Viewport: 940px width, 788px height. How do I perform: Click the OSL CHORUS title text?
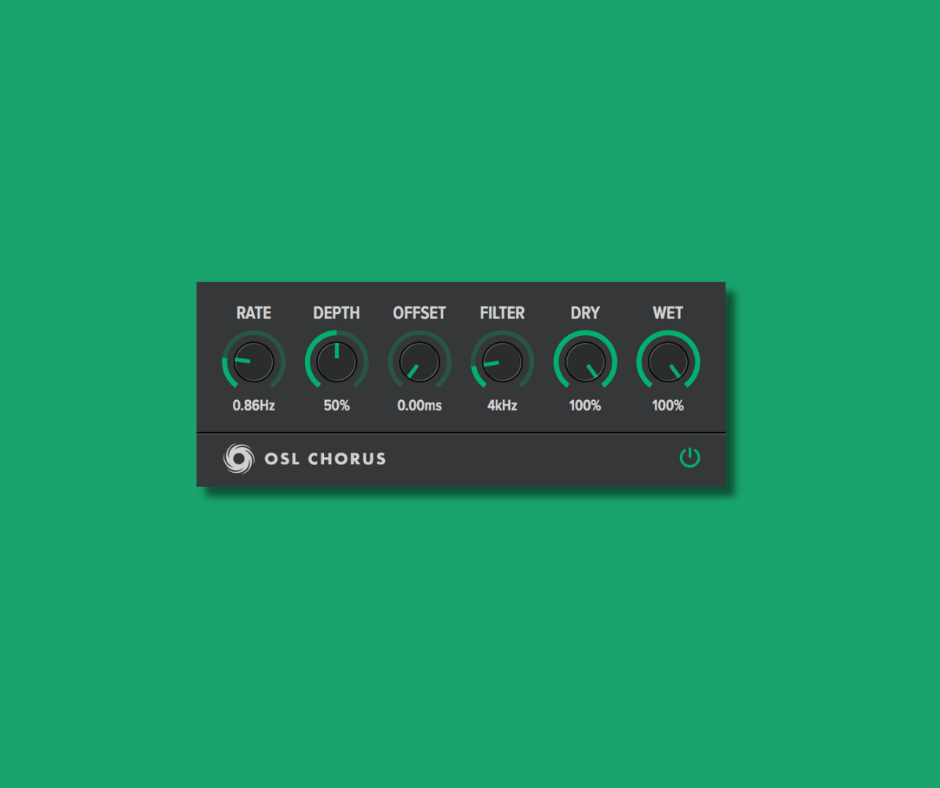(x=325, y=458)
